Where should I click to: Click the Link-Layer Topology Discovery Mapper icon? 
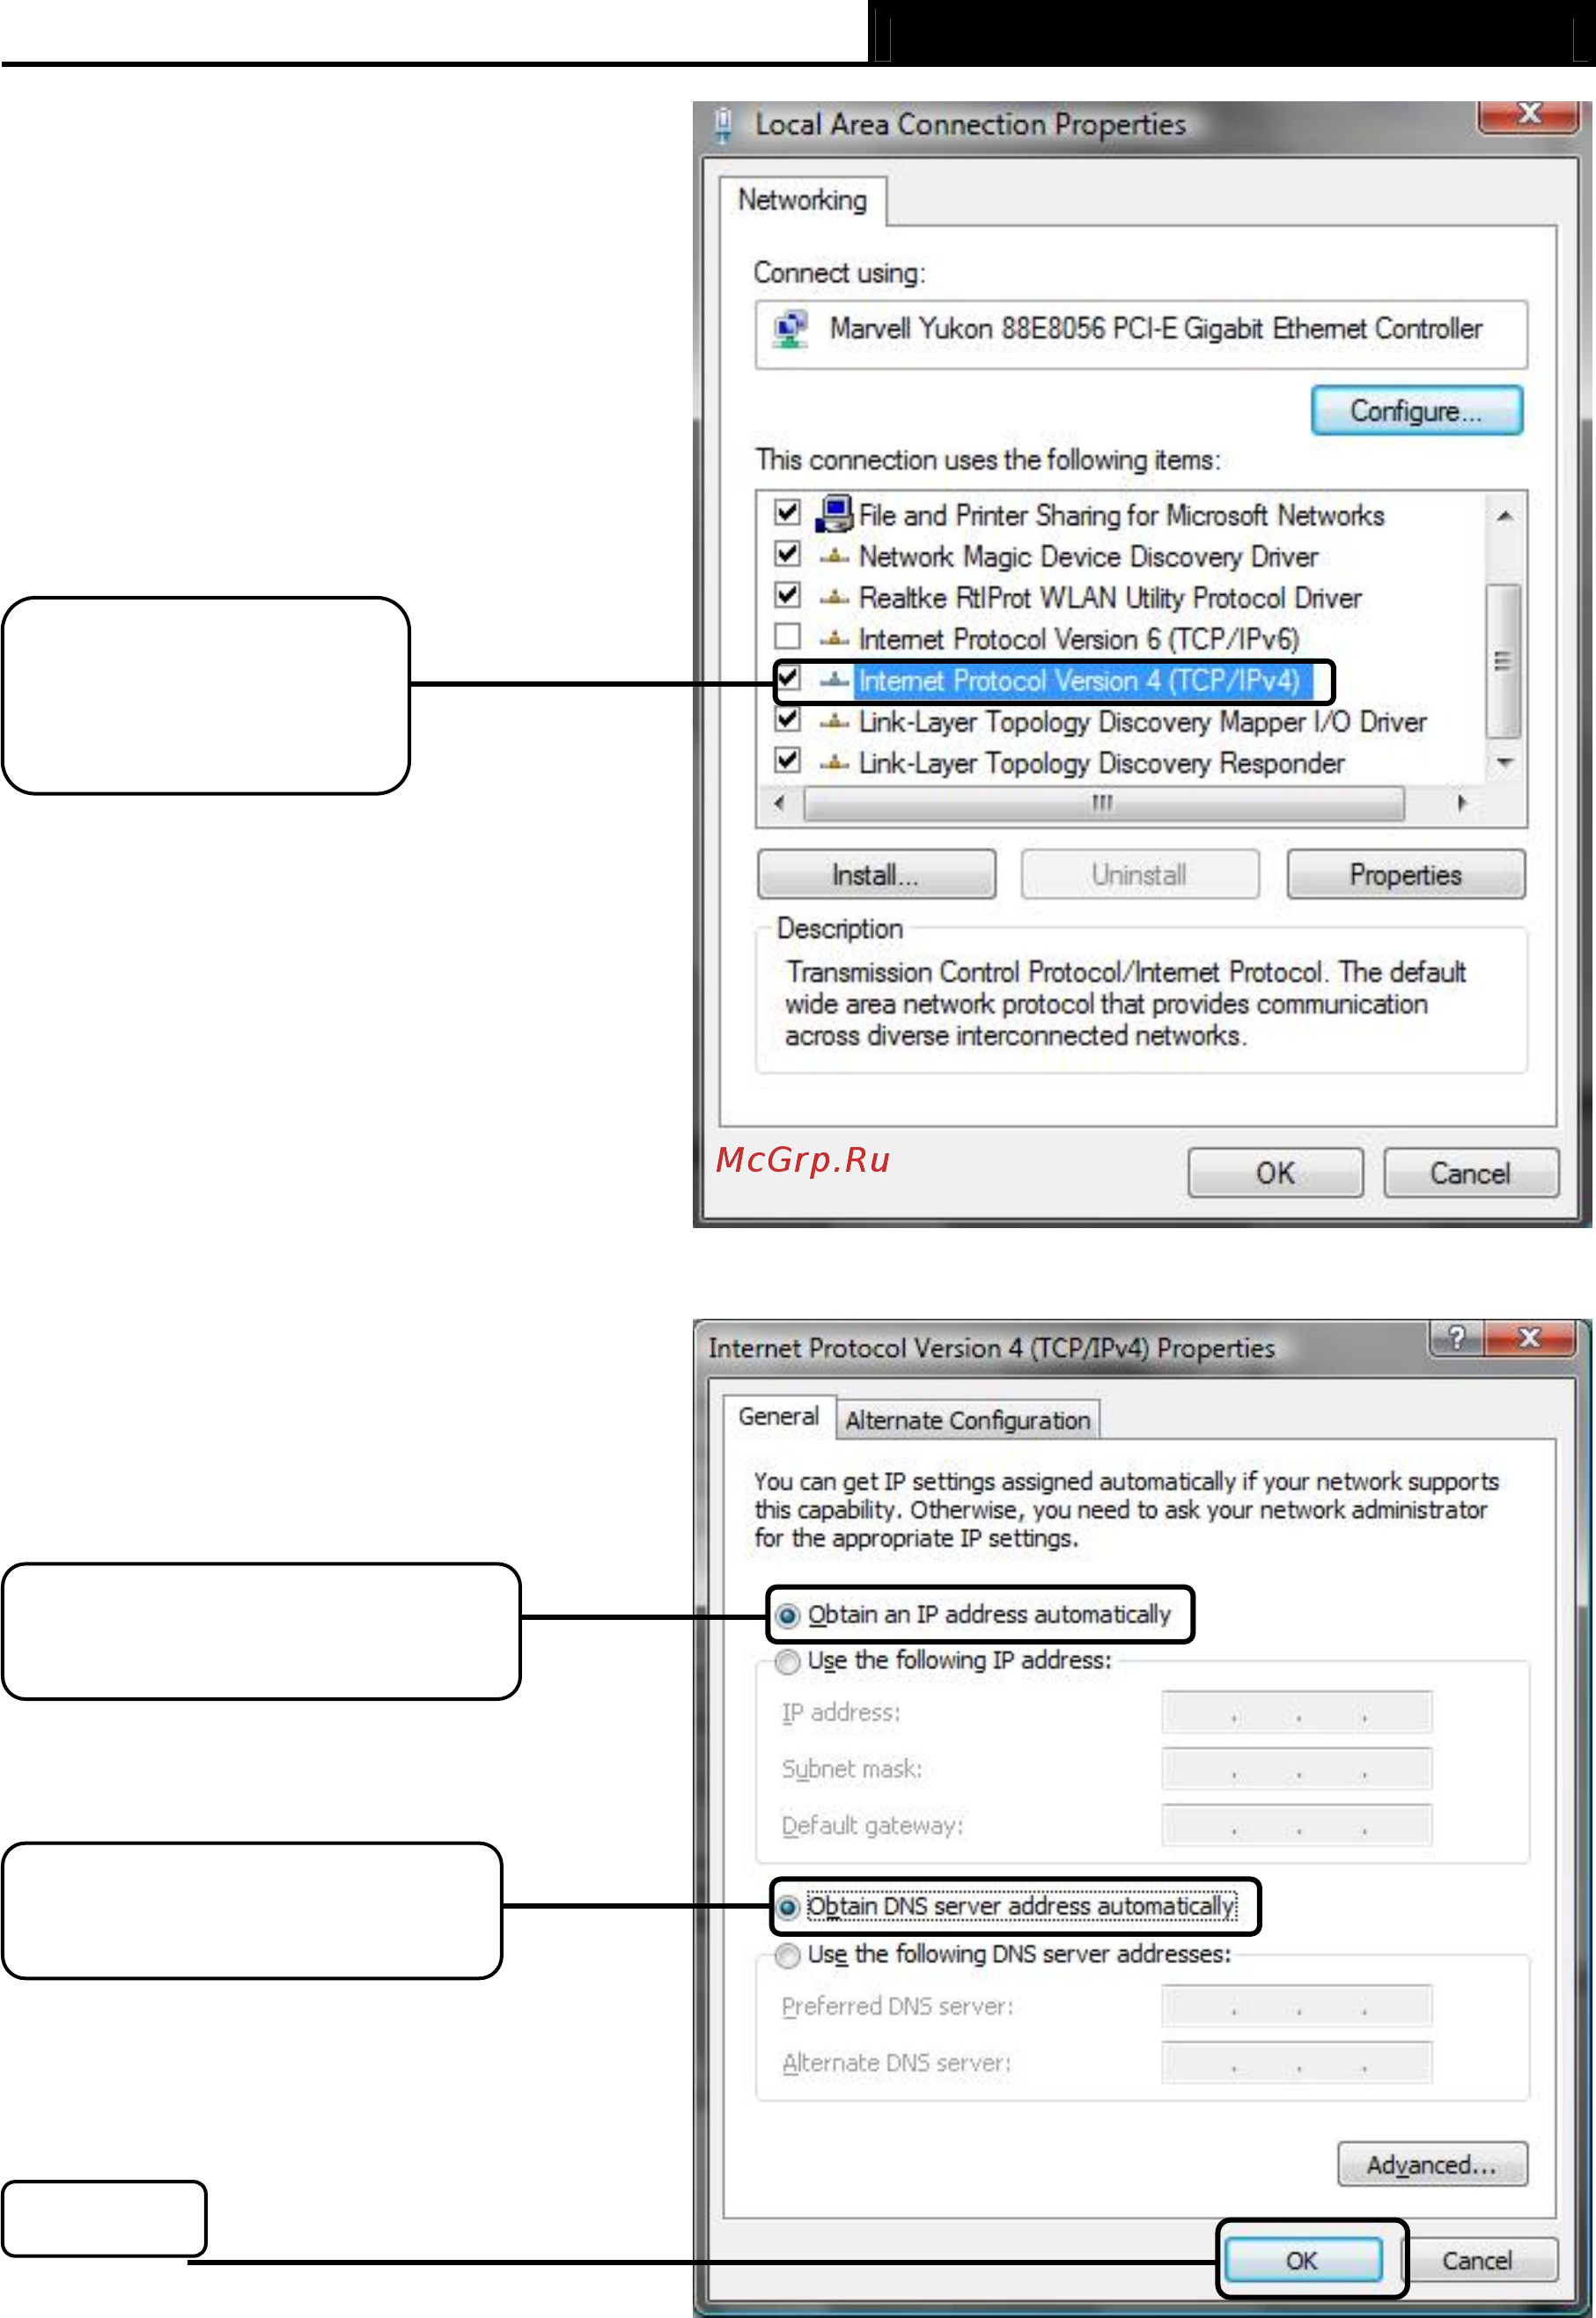point(834,722)
